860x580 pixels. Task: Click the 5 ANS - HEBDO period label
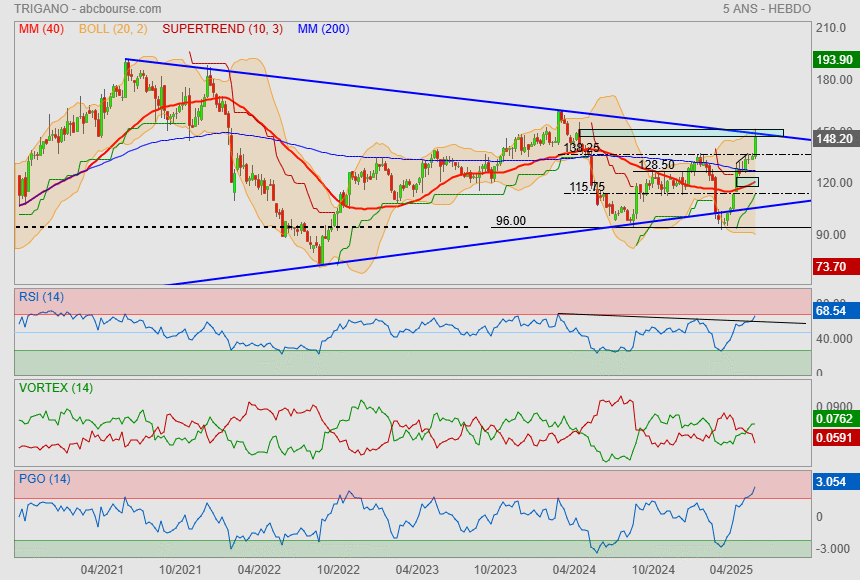pos(766,9)
